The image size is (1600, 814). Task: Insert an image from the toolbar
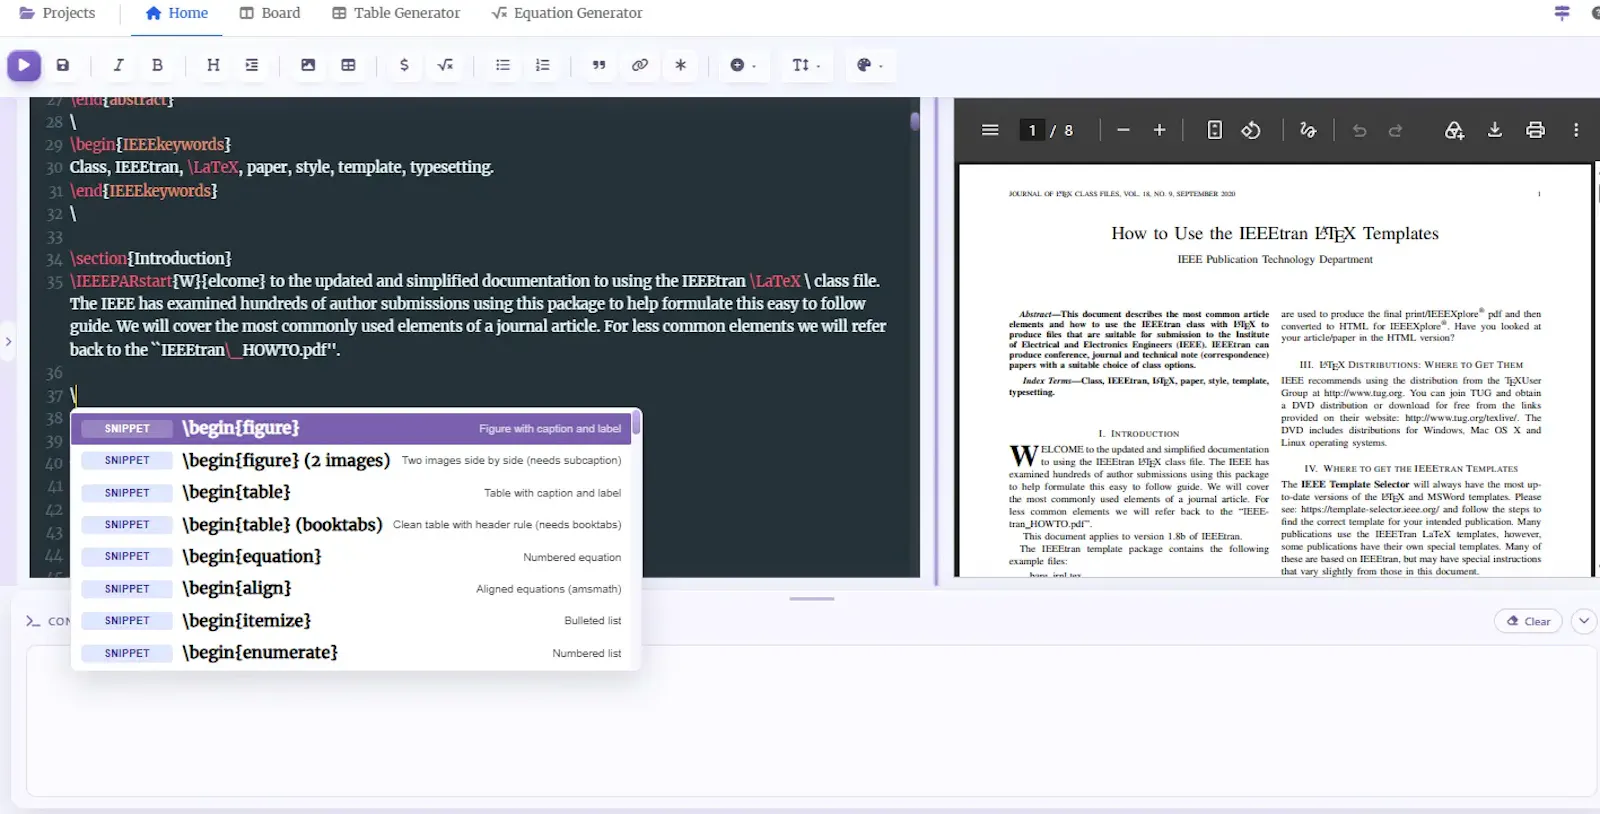tap(308, 65)
